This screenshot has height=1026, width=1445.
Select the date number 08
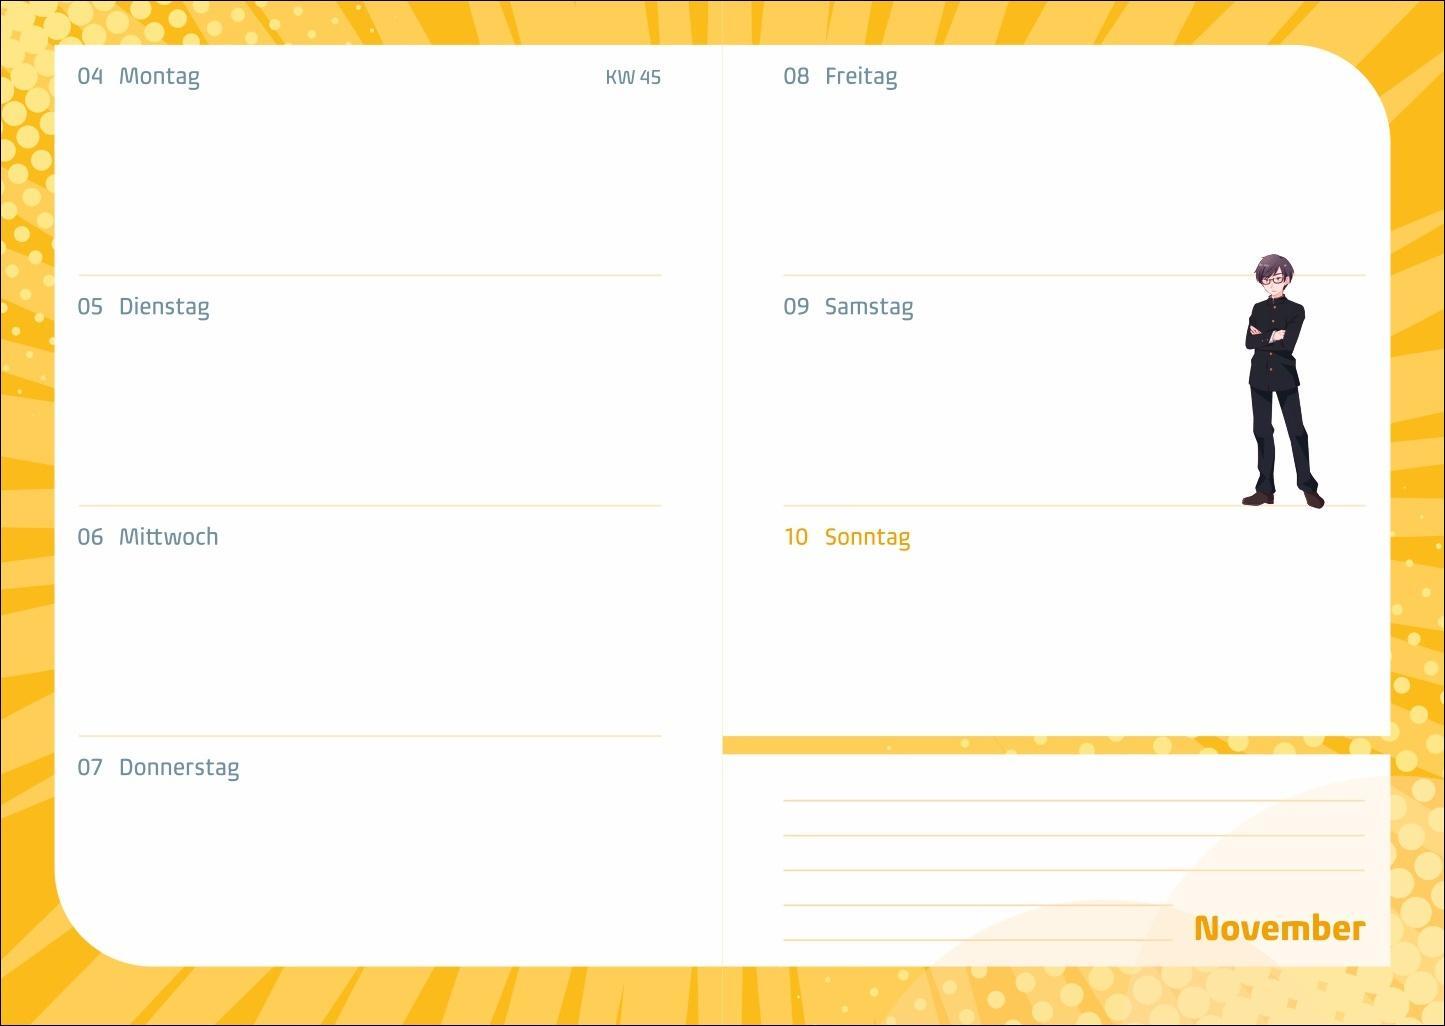[x=796, y=76]
